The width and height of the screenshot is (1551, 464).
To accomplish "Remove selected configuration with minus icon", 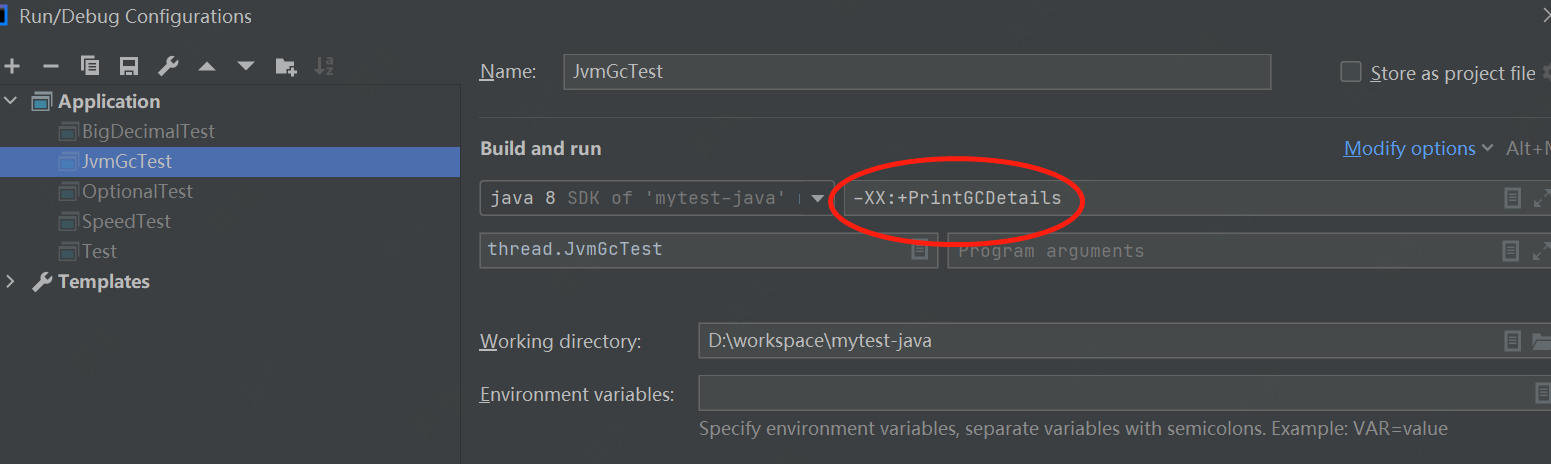I will point(51,66).
